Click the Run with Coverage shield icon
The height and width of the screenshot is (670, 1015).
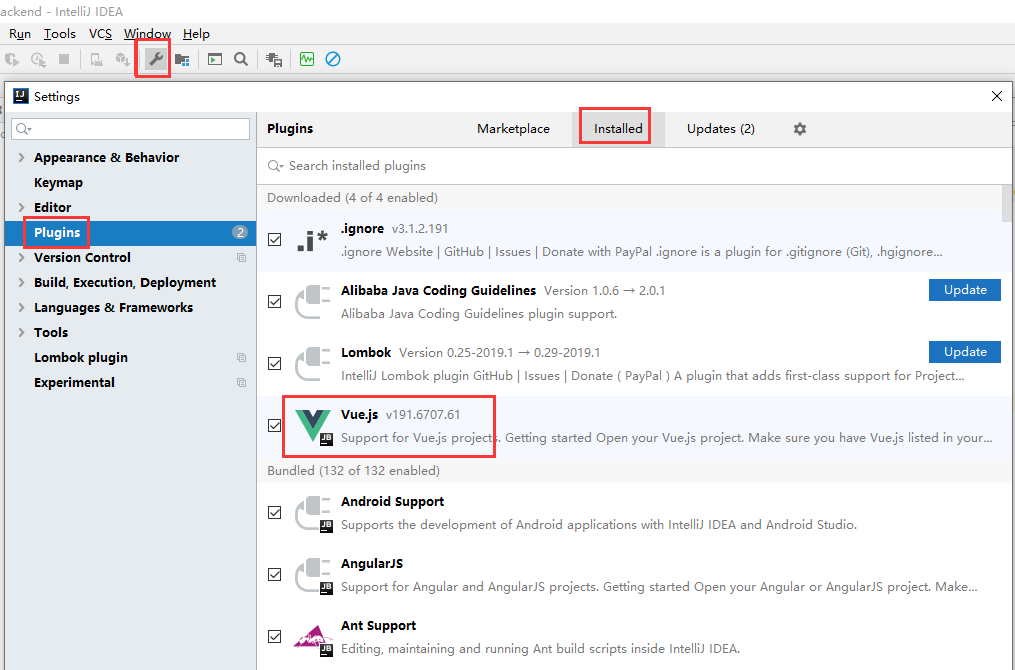[x=12, y=60]
